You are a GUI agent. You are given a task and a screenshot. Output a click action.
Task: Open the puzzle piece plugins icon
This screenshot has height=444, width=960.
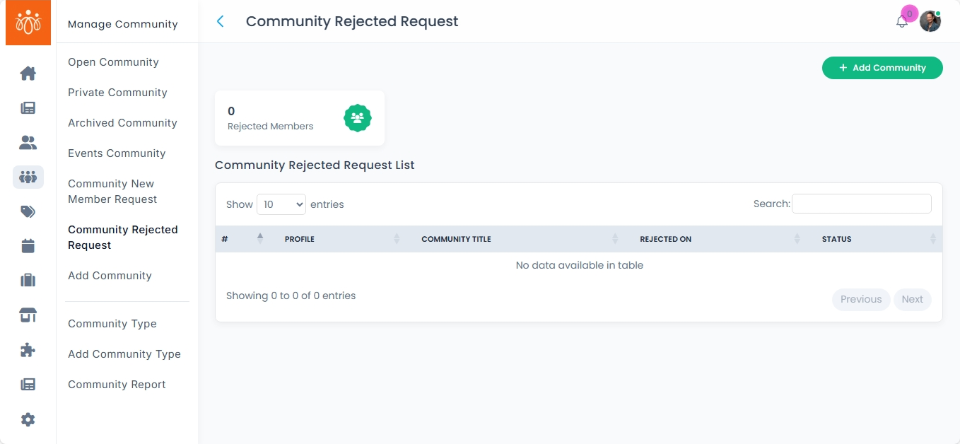tap(28, 350)
